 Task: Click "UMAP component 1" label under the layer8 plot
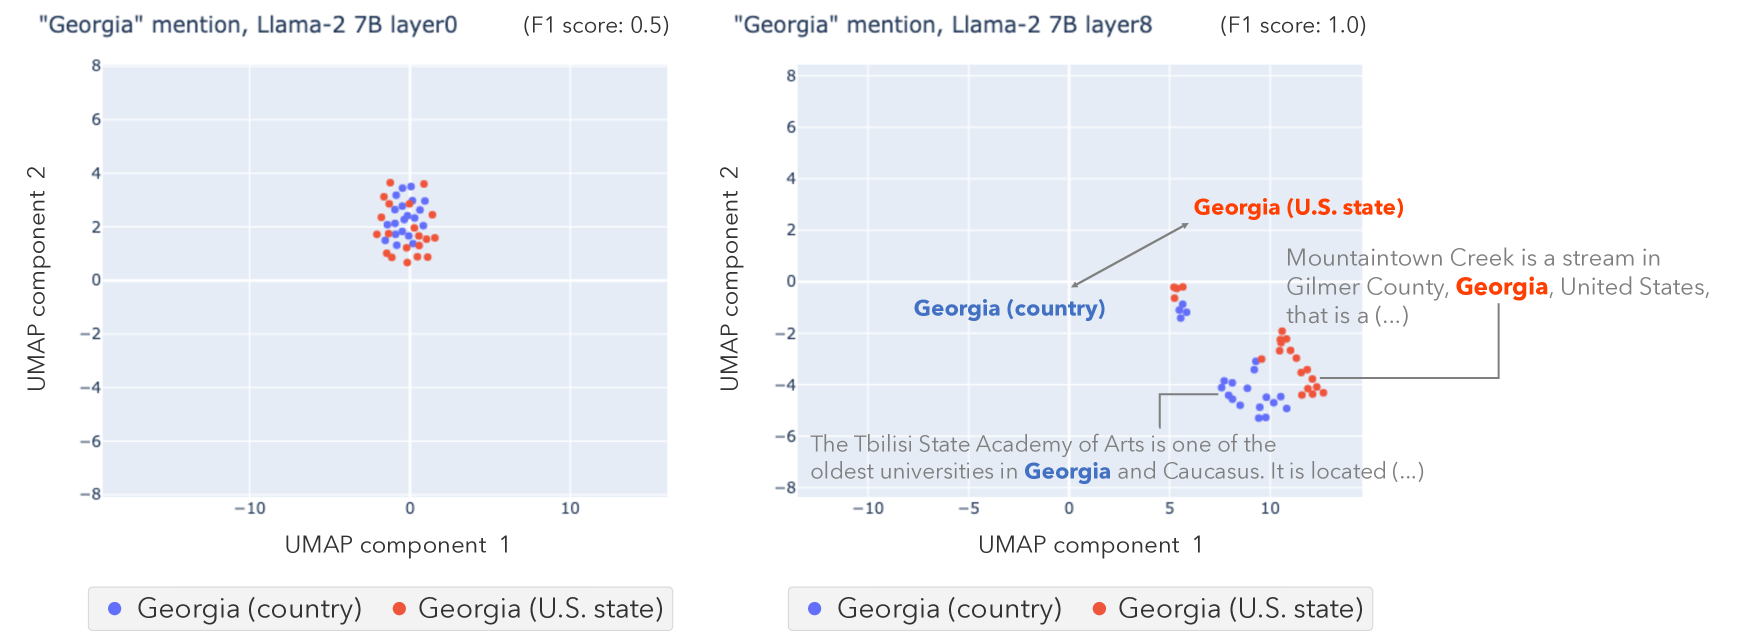tap(1090, 545)
